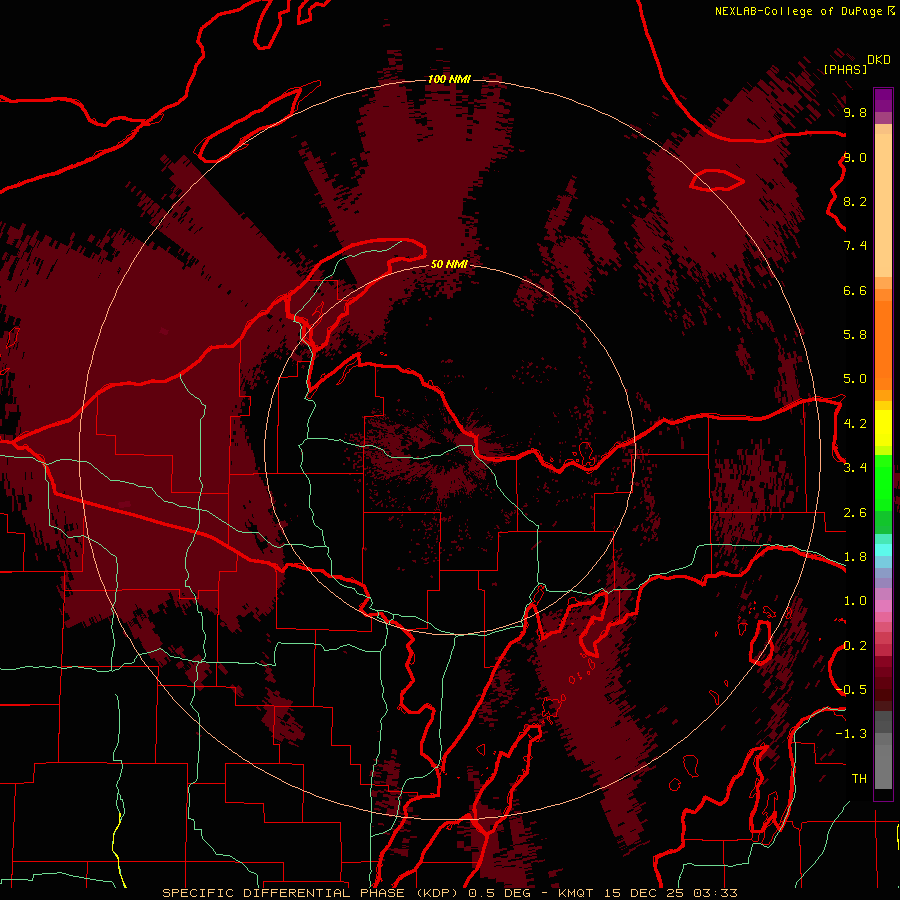
Task: Click the 7.4 scale label
Action: pos(855,246)
